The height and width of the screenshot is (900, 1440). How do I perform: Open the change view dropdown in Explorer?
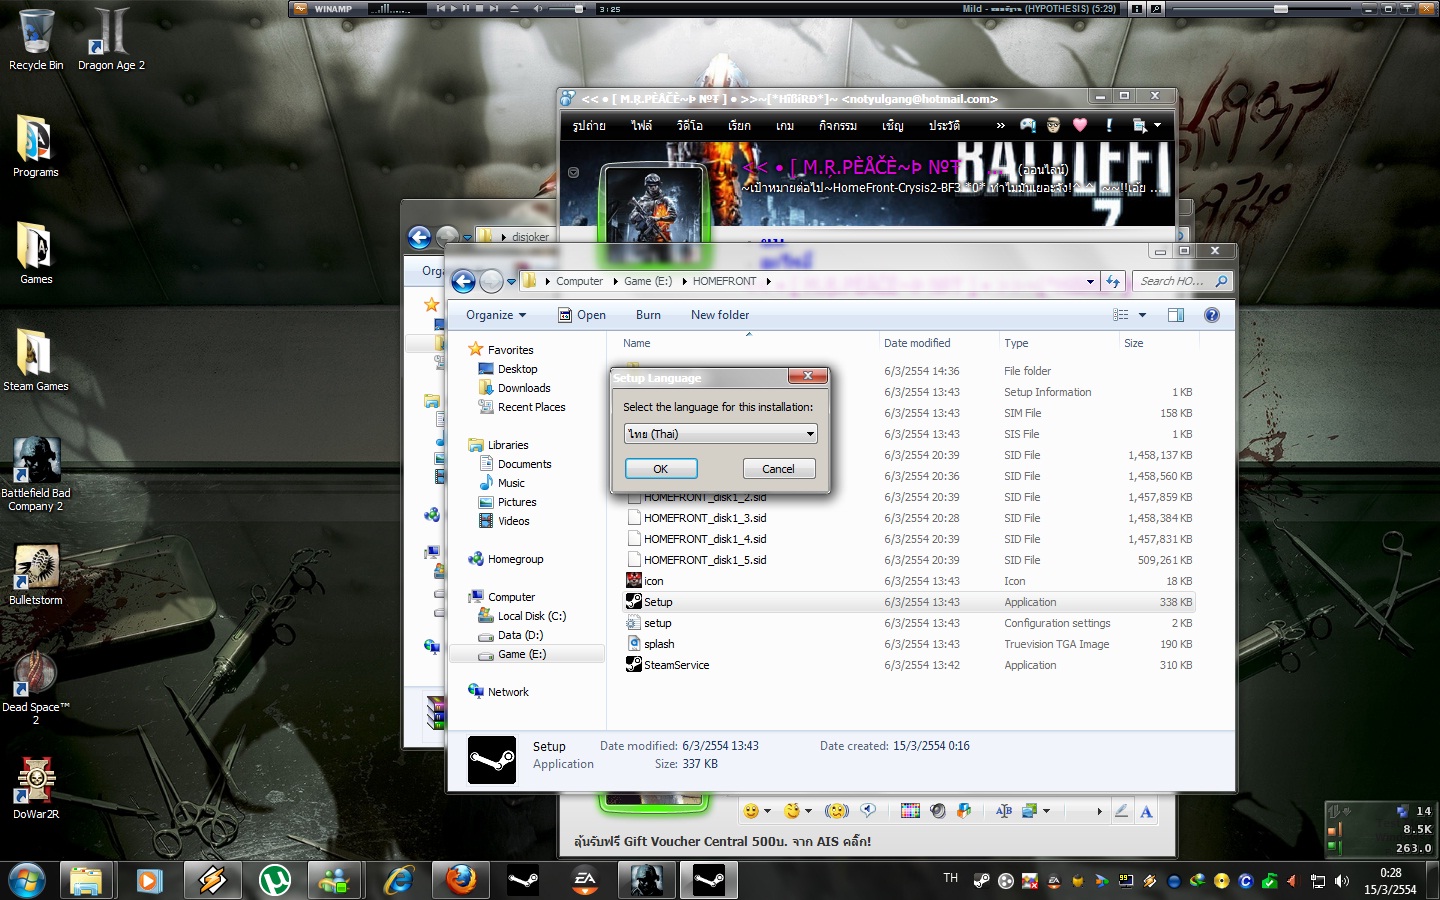[x=1142, y=315]
